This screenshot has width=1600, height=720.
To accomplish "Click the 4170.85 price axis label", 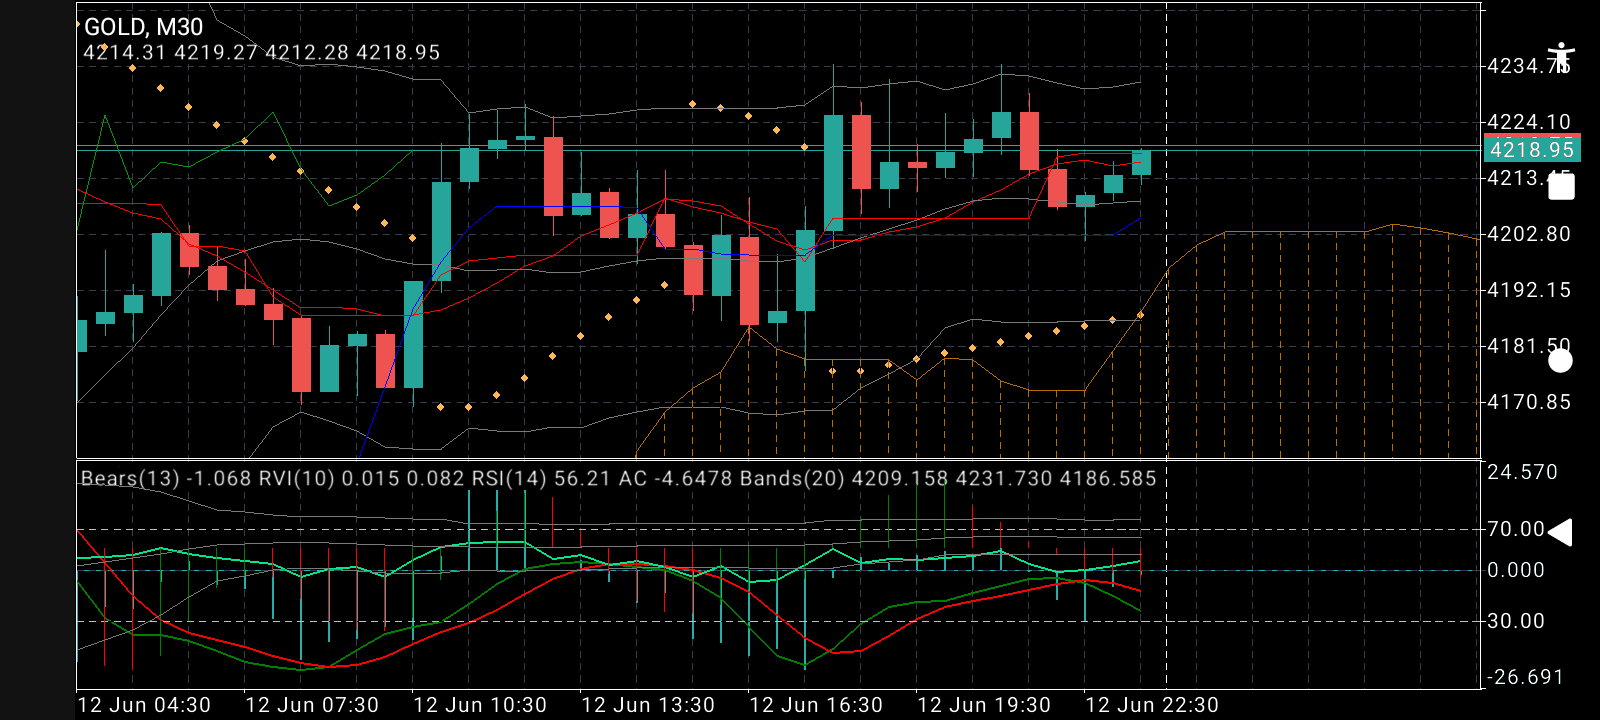I will pos(1529,402).
